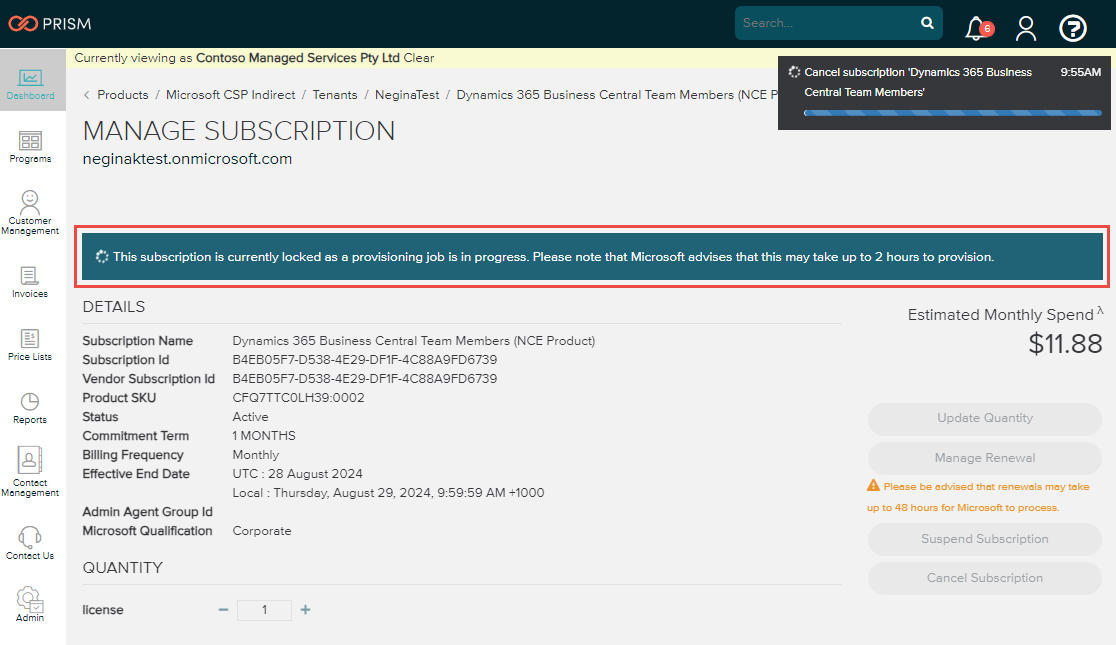Click the Update Quantity button
This screenshot has width=1116, height=645.
984,419
